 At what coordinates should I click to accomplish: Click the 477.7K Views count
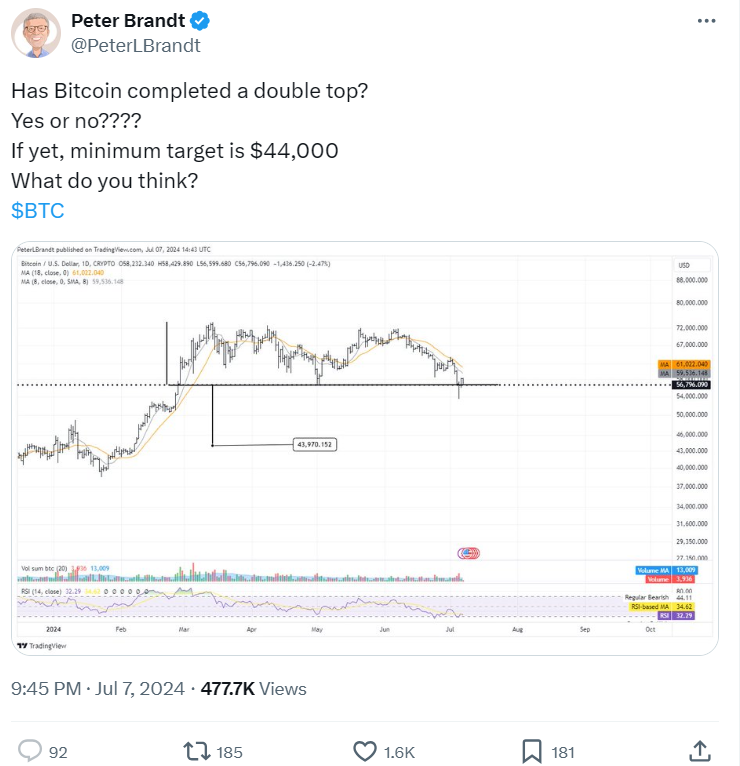pos(254,689)
